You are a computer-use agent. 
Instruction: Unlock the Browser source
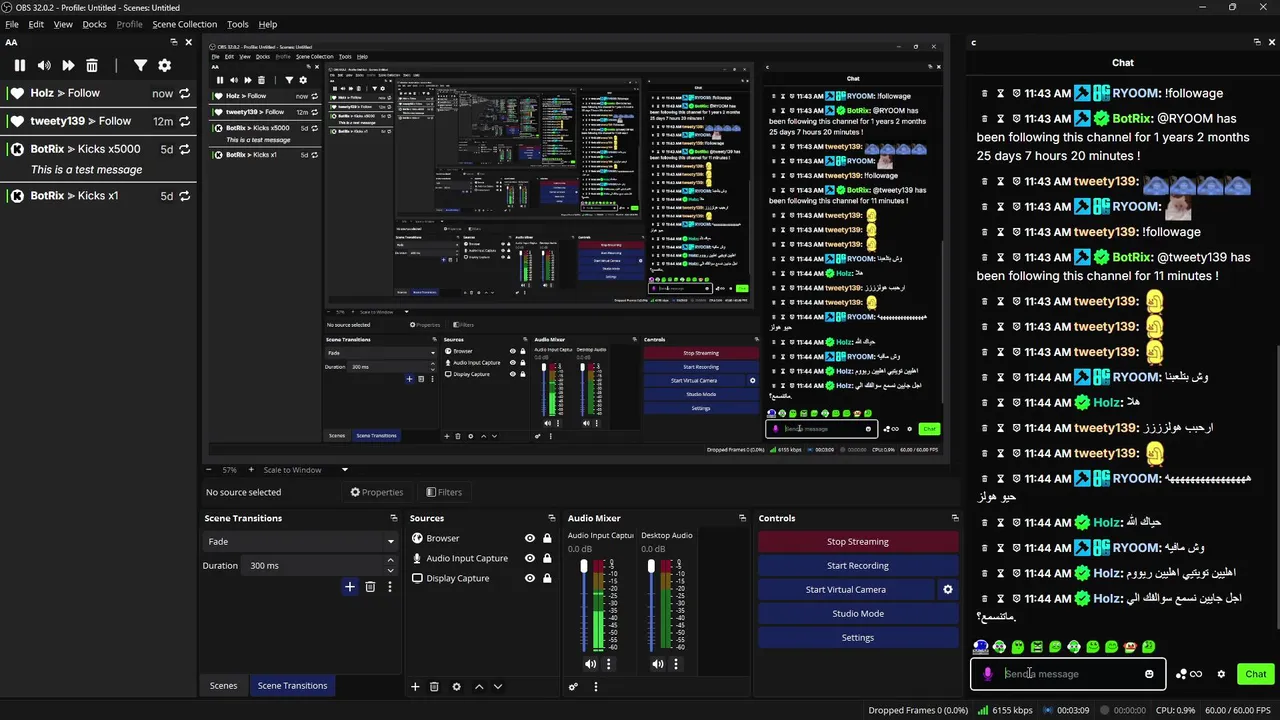547,538
